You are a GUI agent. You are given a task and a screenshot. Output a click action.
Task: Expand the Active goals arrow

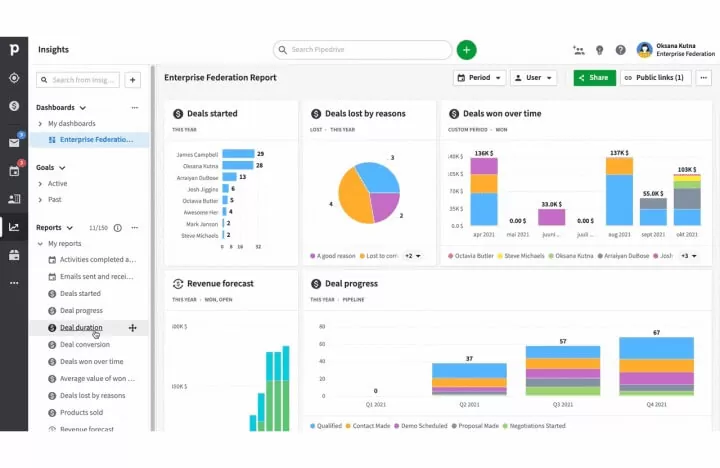pyautogui.click(x=40, y=184)
